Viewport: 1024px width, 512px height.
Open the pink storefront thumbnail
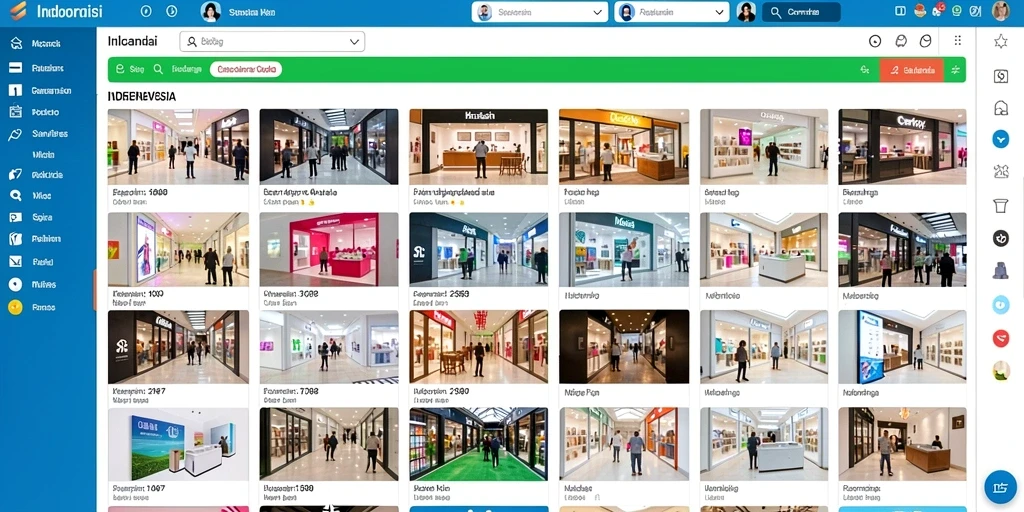tap(328, 249)
